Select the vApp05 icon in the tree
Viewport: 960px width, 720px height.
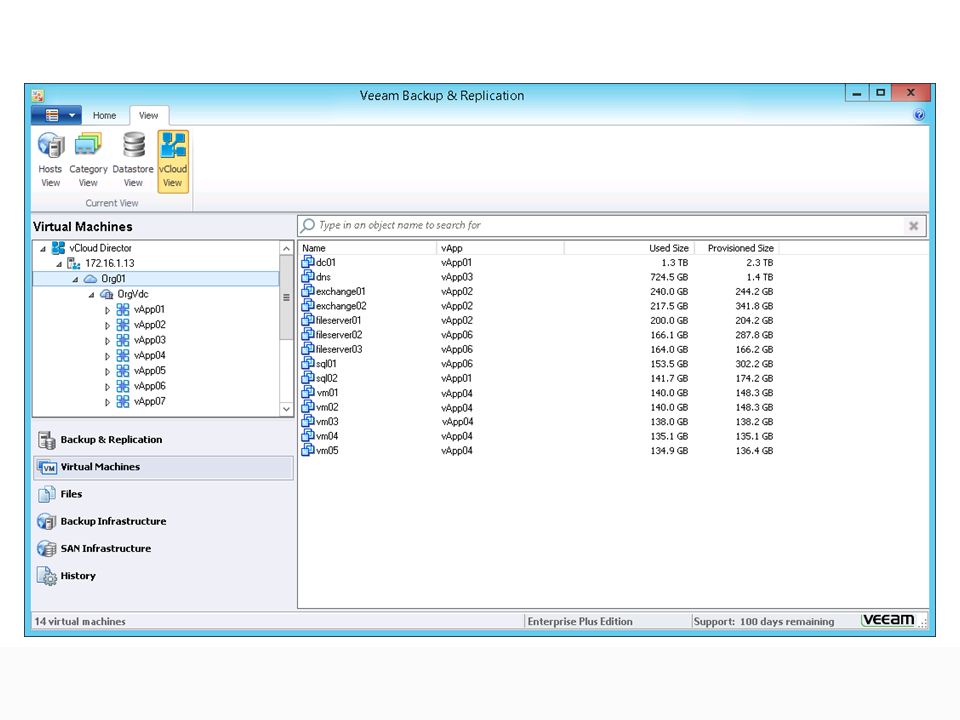coord(123,370)
